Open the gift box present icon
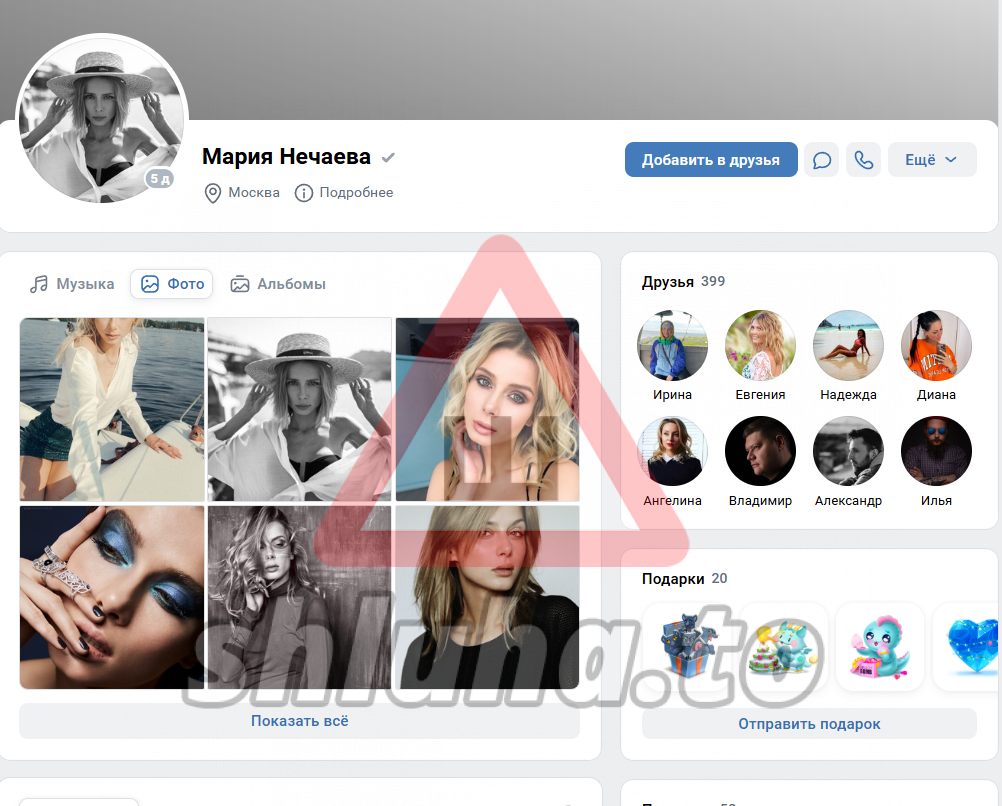The height and width of the screenshot is (806, 1002). [x=685, y=645]
